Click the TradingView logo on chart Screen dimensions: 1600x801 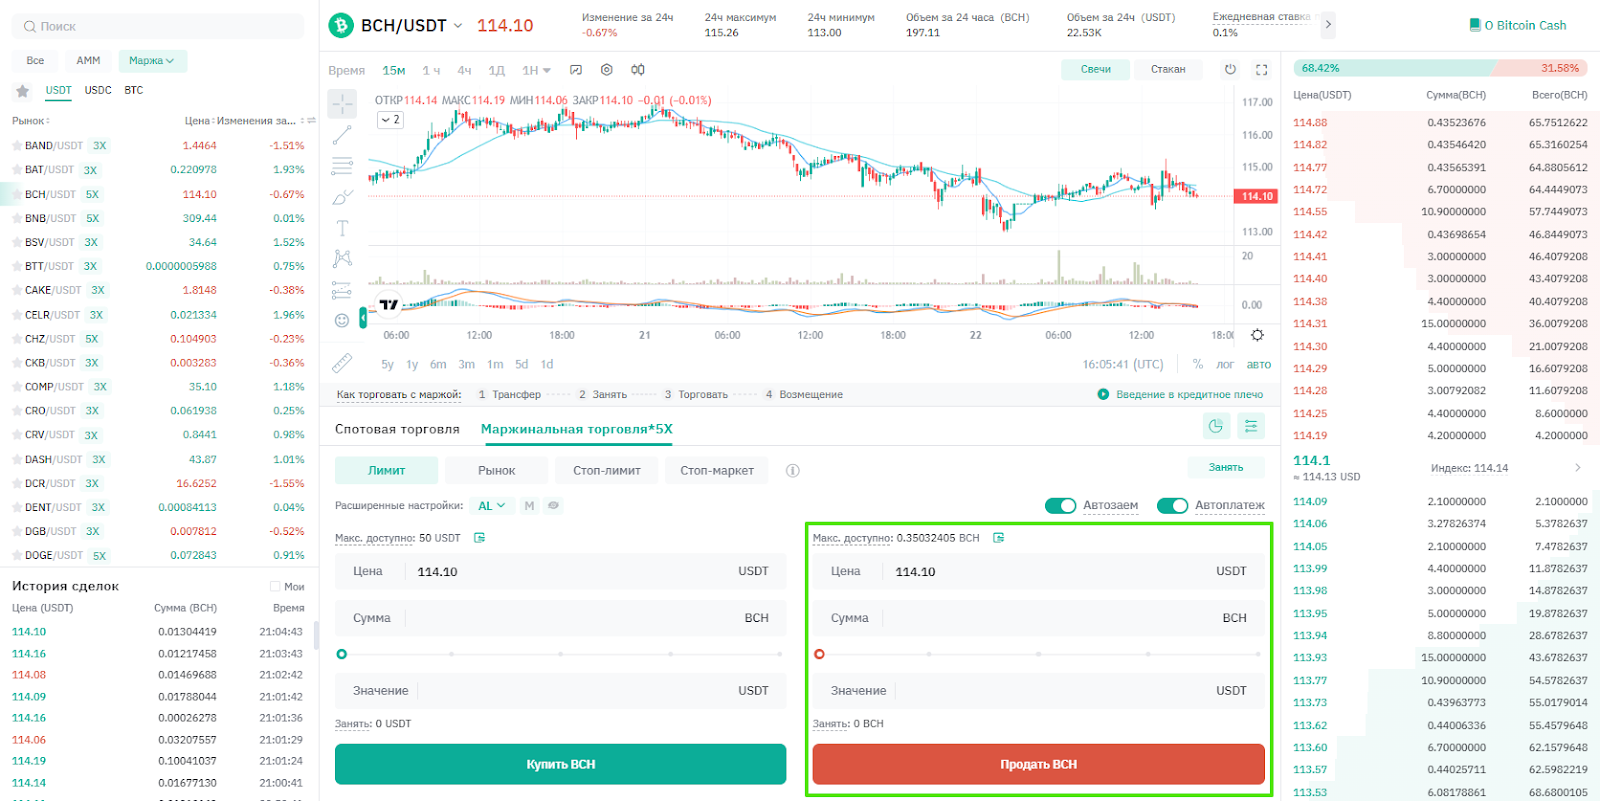(389, 304)
